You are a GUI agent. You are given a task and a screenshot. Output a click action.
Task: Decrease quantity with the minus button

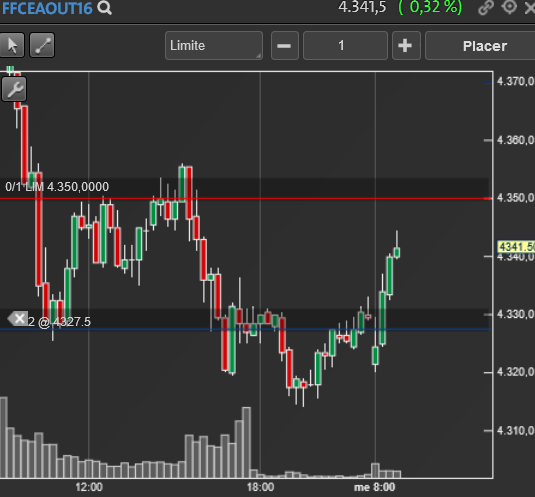(285, 46)
